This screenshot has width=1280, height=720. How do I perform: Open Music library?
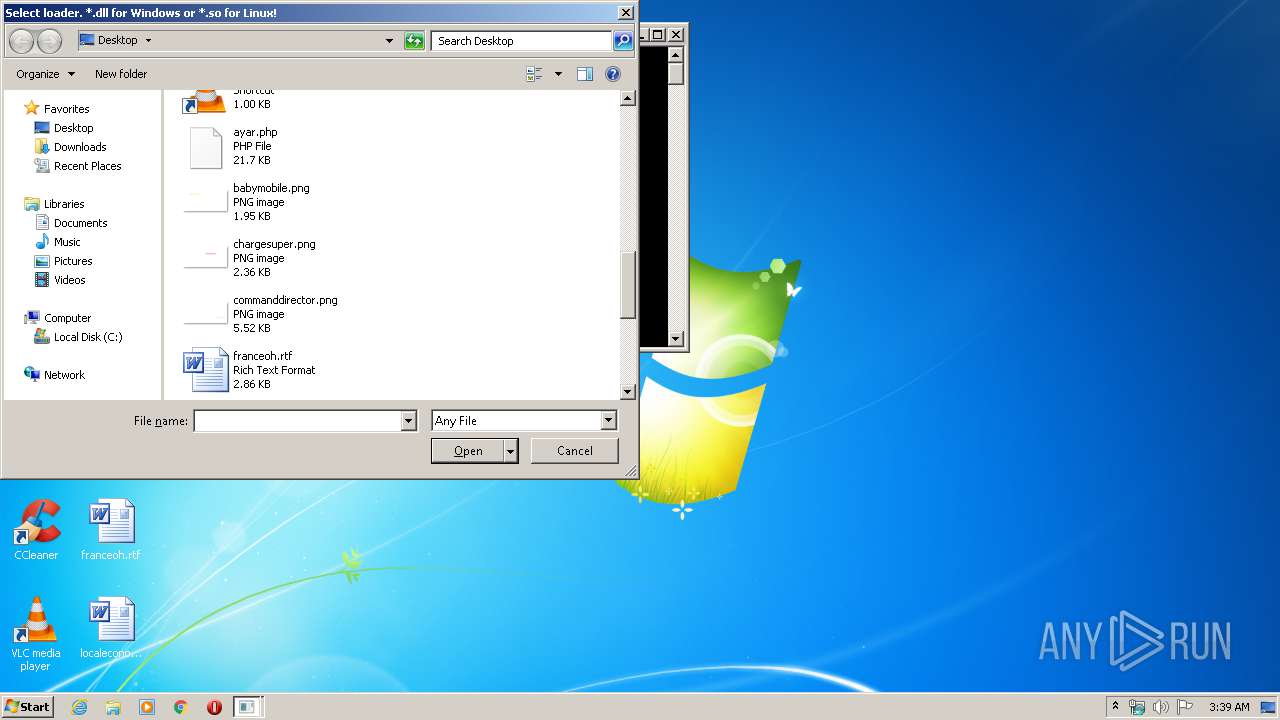(x=67, y=242)
